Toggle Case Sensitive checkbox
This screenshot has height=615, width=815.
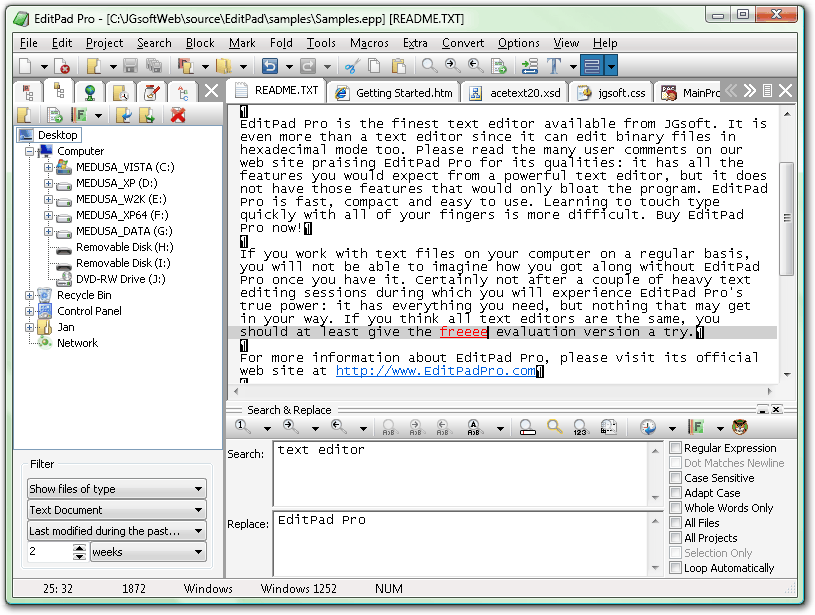675,478
